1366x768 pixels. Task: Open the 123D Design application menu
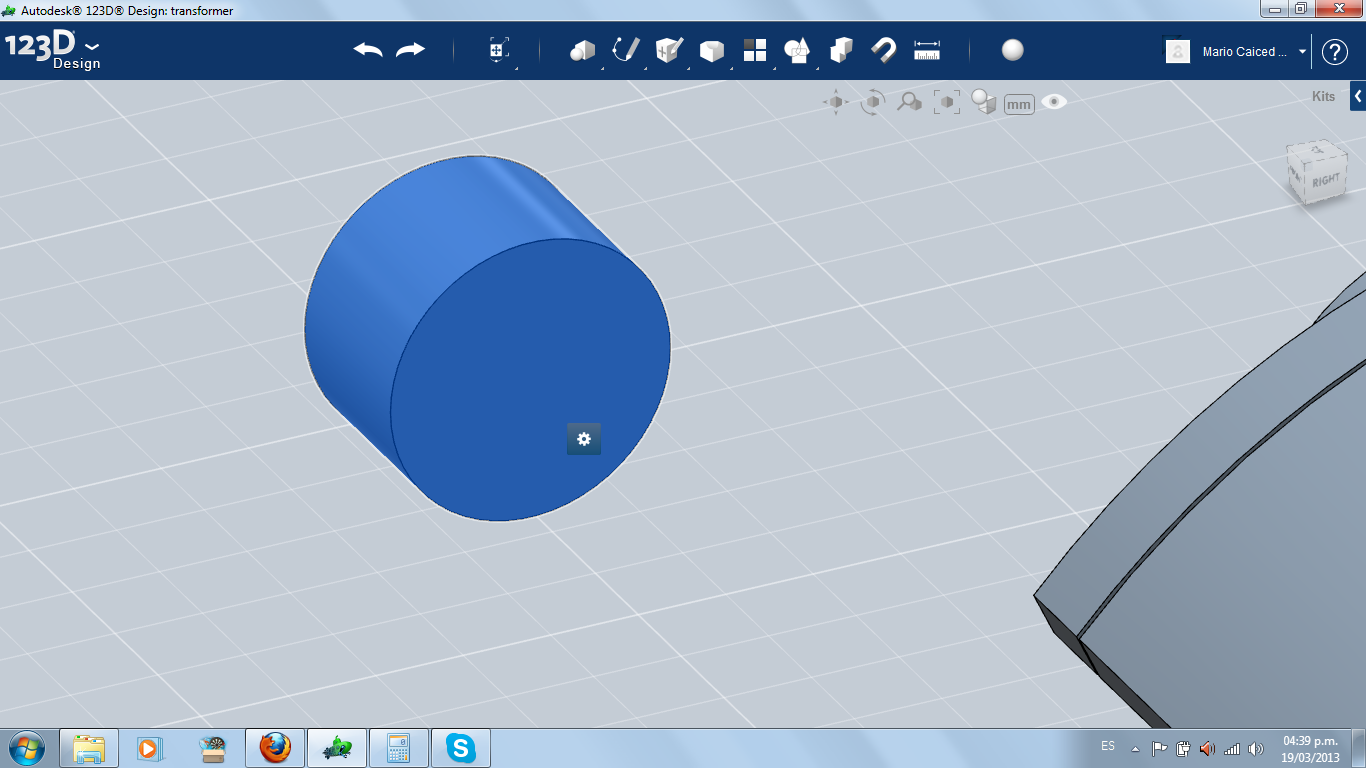(x=52, y=50)
